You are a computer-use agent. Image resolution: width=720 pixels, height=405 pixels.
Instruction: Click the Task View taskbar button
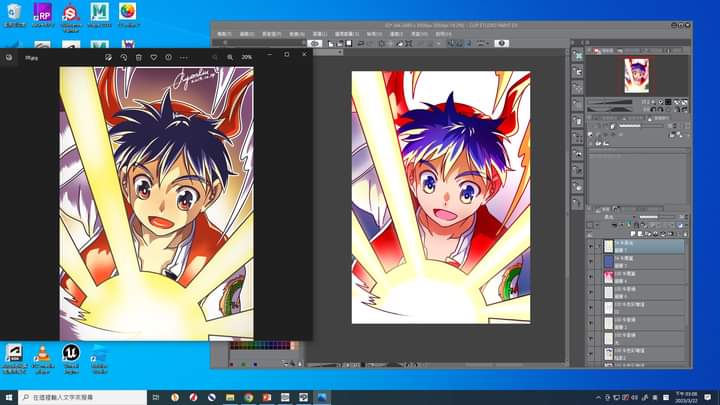click(156, 397)
